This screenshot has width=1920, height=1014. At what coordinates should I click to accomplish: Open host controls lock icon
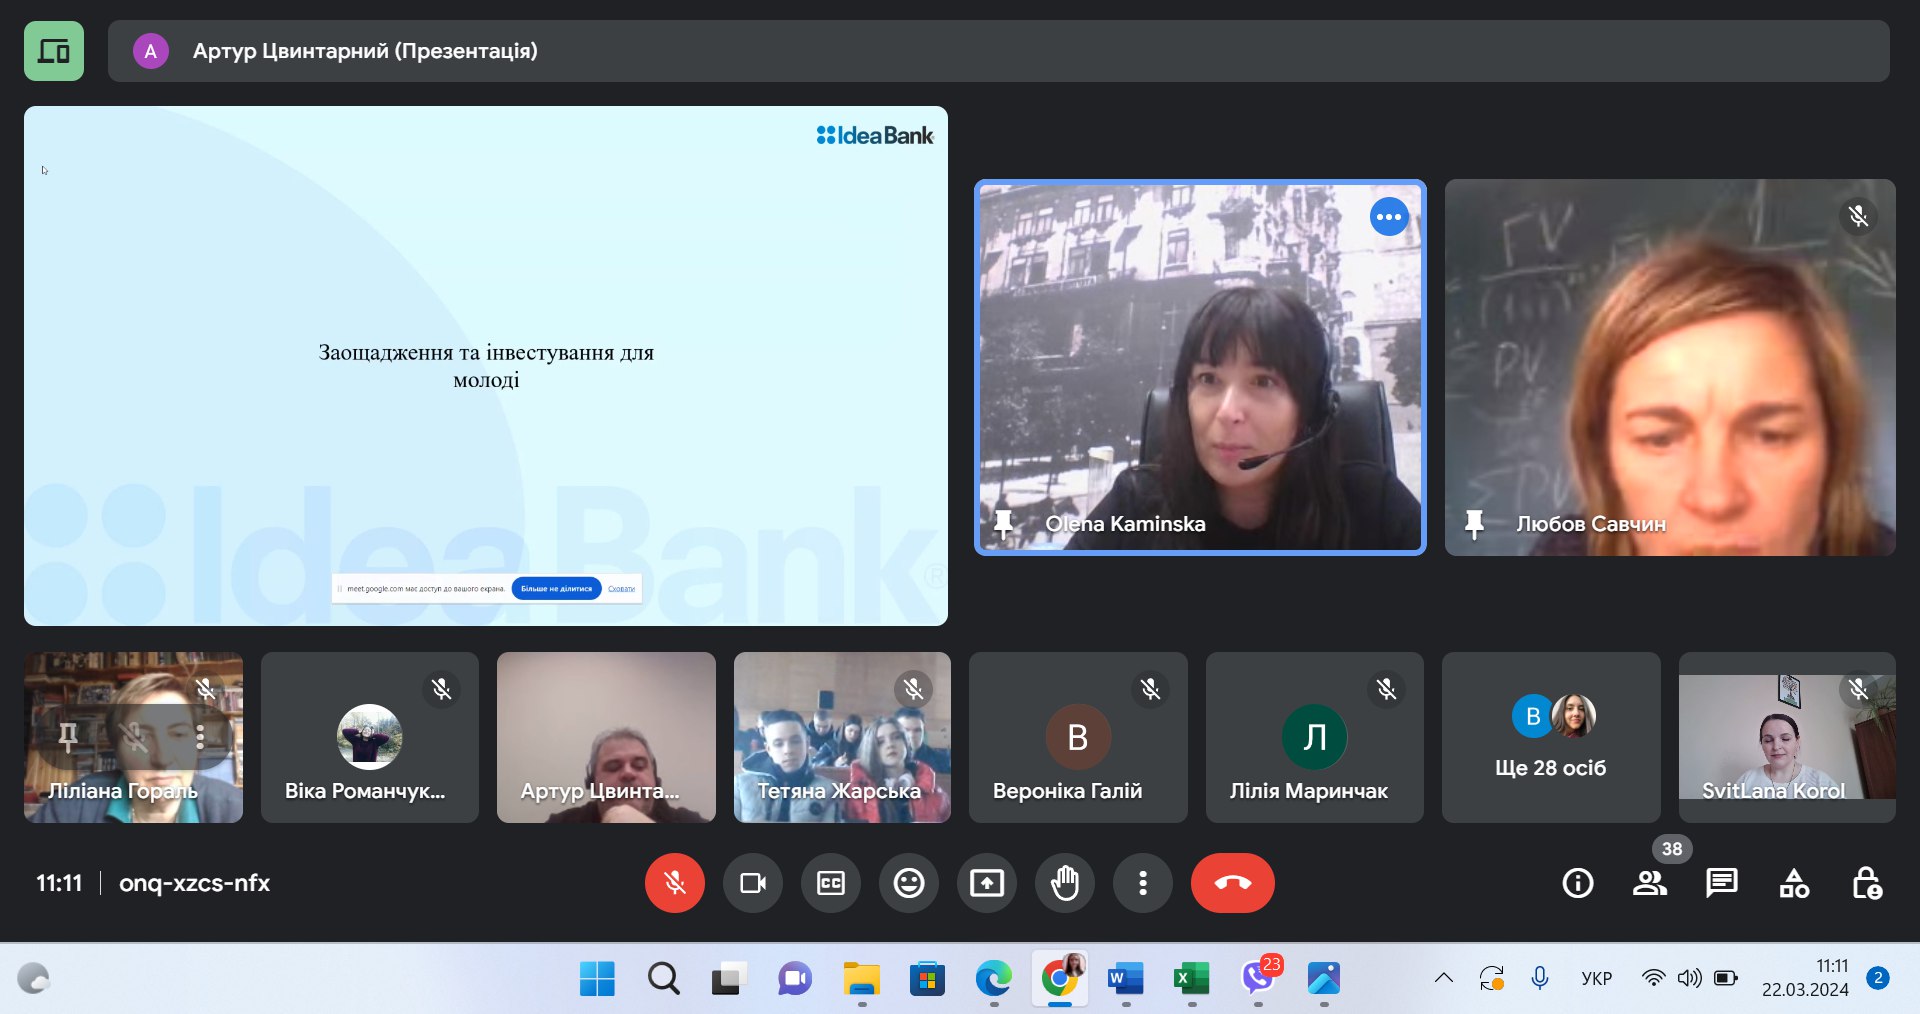click(1866, 883)
